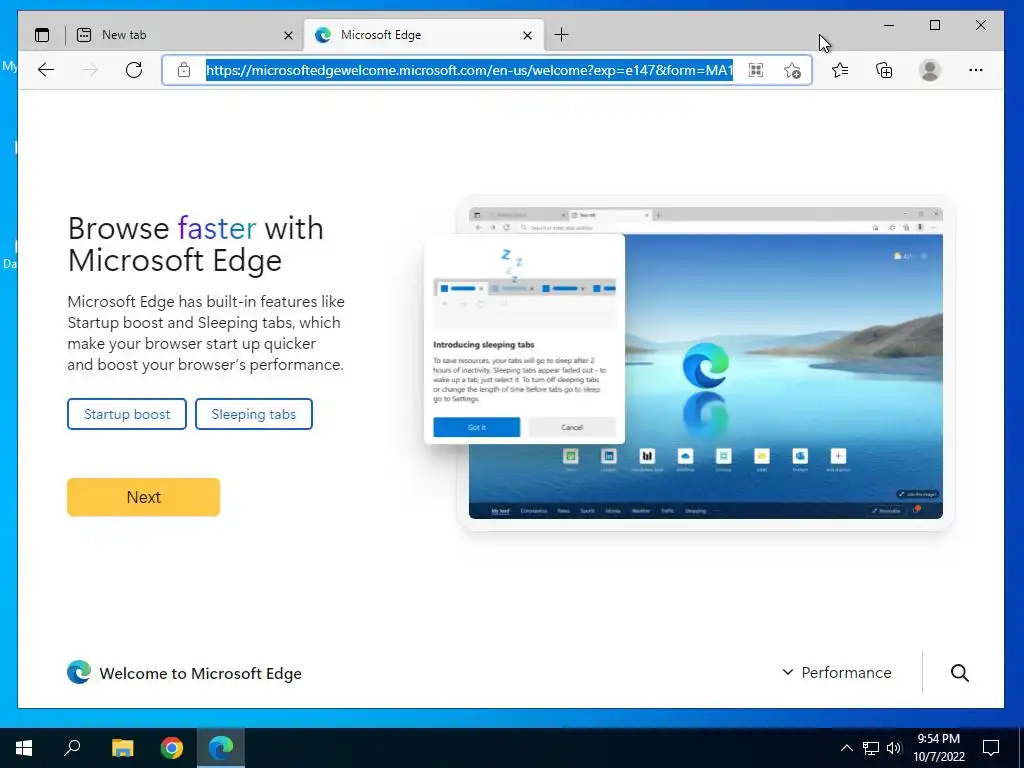Click the Welcome to Microsoft Edge logo

[x=79, y=672]
